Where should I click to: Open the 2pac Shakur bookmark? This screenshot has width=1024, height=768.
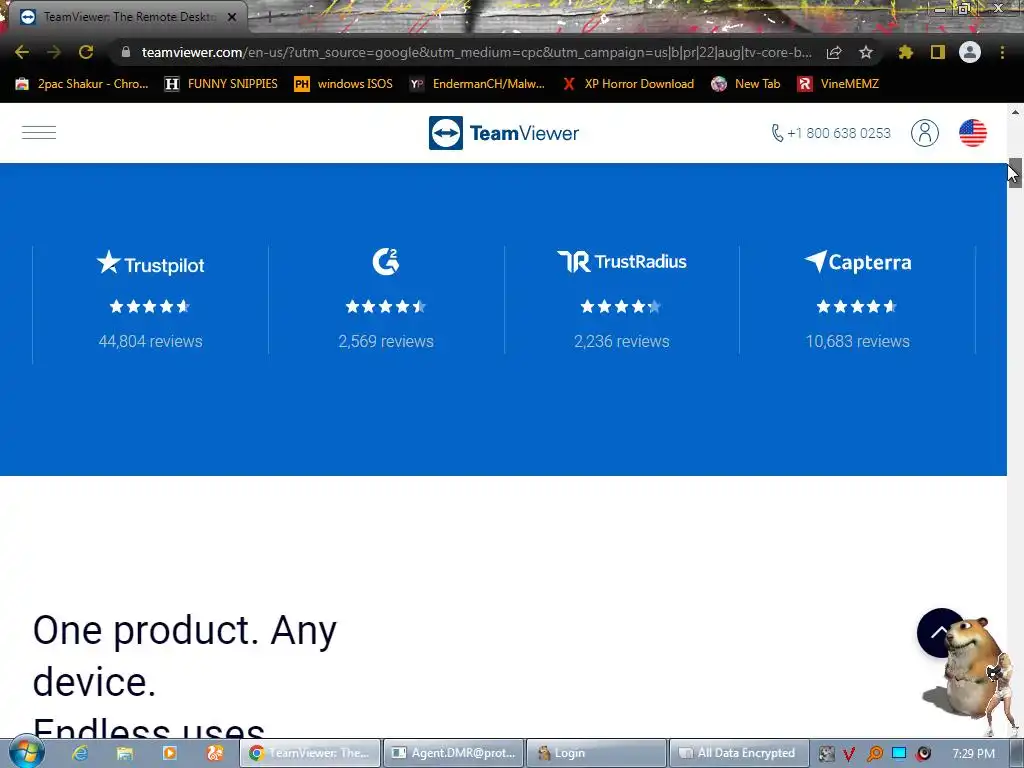(82, 84)
